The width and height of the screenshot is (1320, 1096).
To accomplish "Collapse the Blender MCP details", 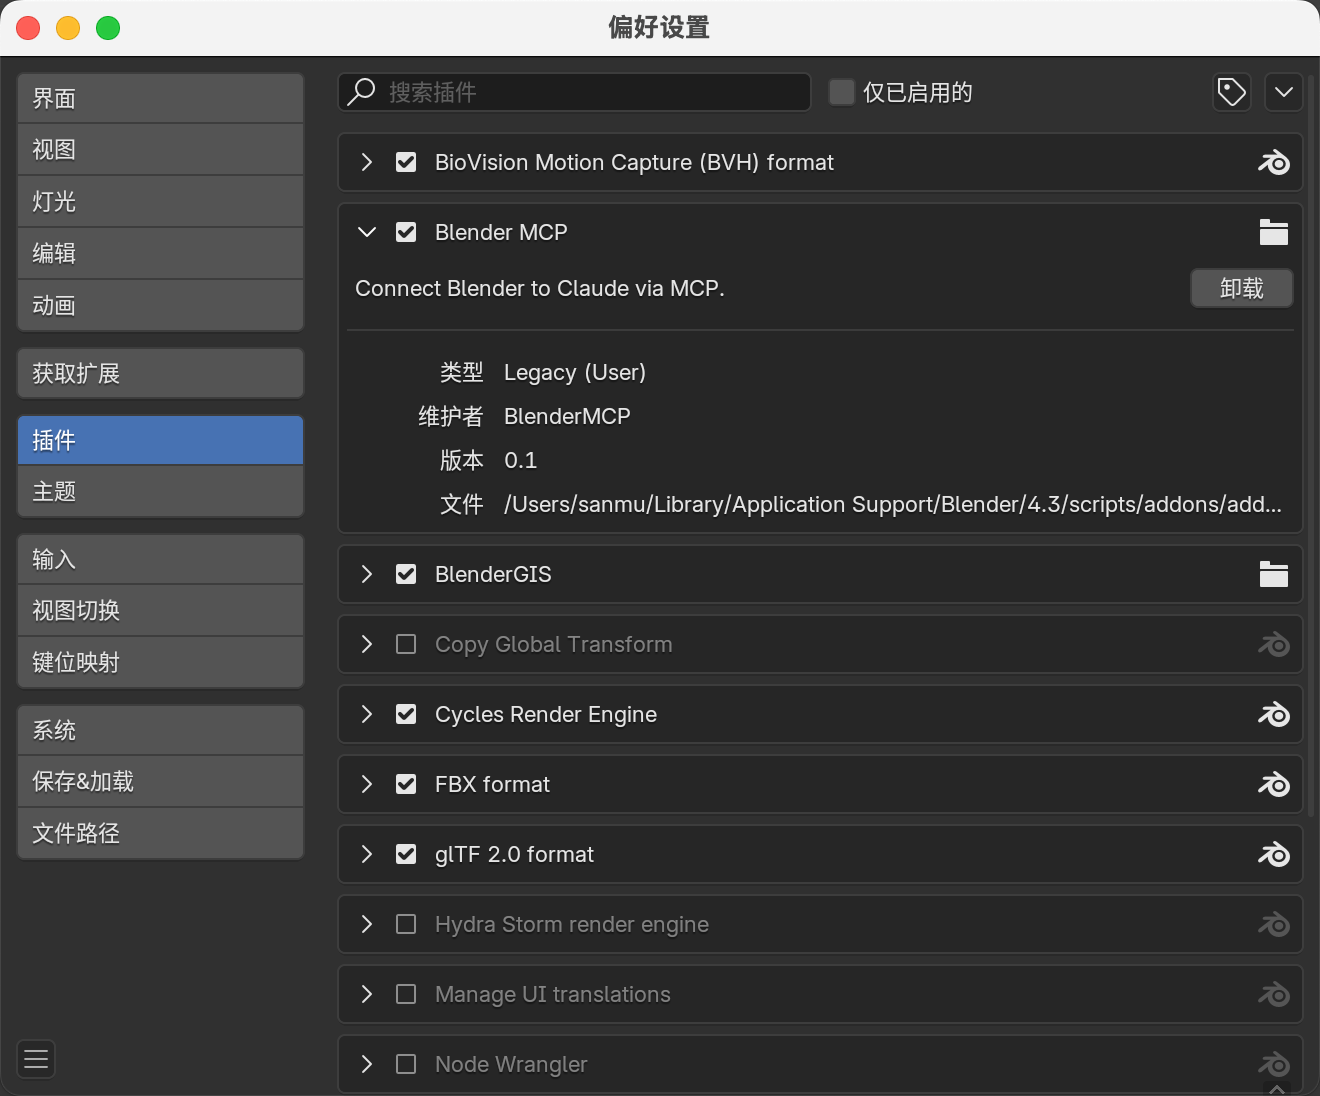I will [367, 232].
